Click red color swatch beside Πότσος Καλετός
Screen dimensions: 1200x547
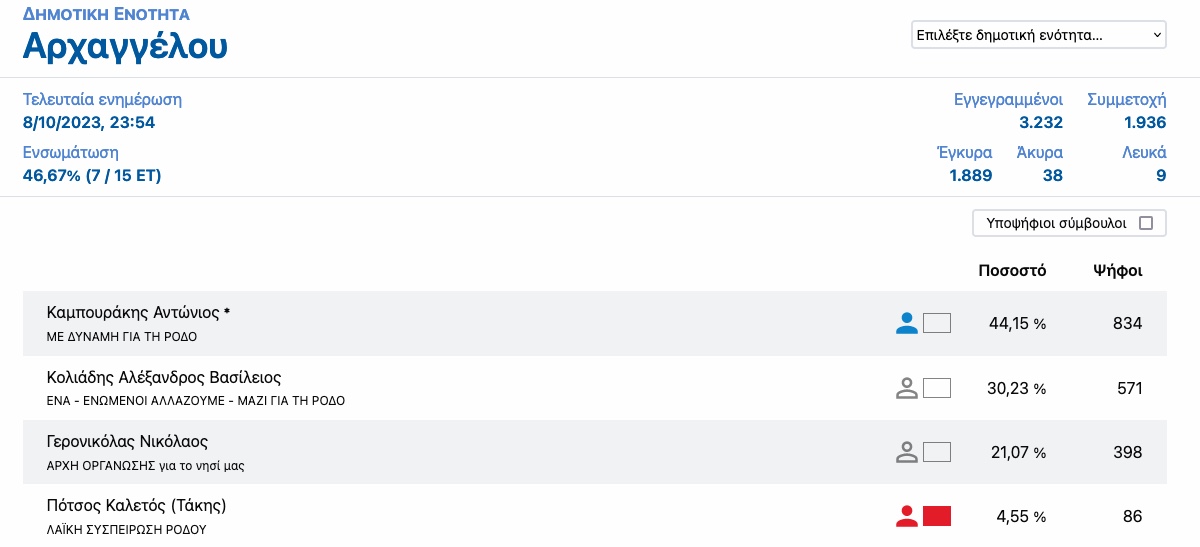(x=937, y=516)
